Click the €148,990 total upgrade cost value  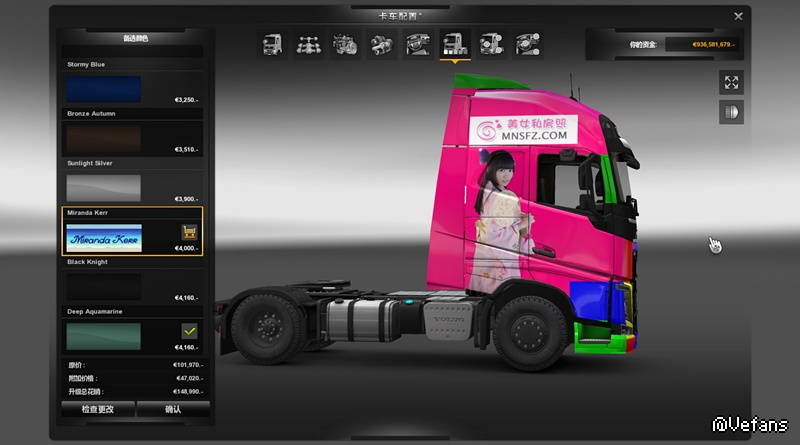pyautogui.click(x=188, y=391)
